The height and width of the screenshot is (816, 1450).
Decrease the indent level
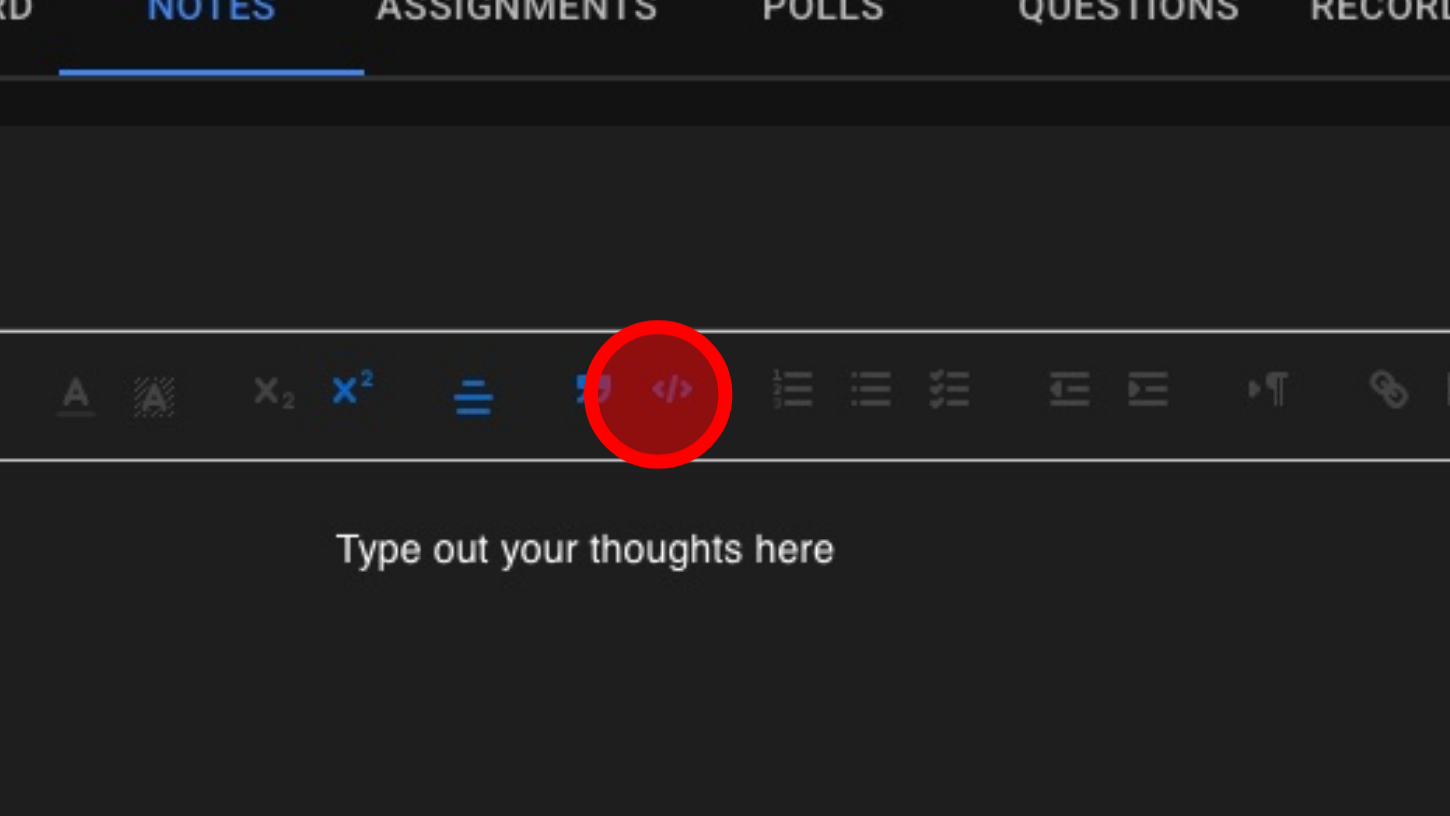coord(1069,389)
